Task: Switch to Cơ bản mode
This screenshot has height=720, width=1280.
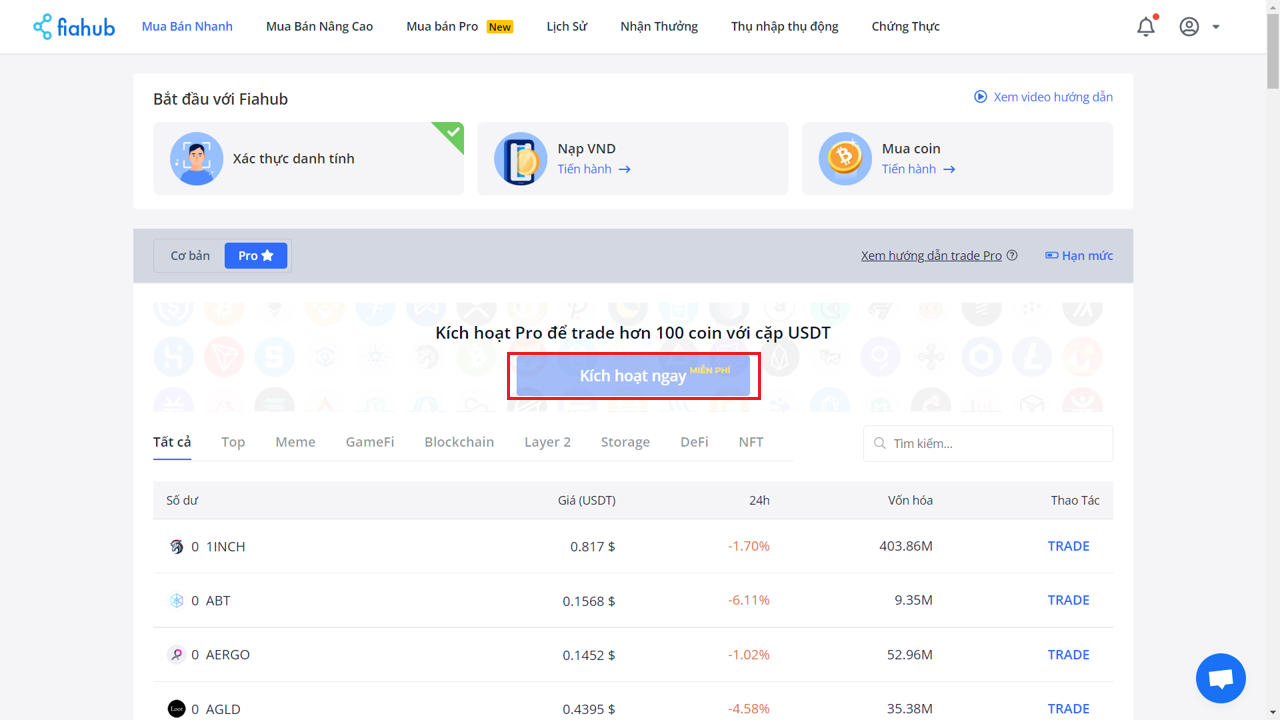Action: [190, 255]
